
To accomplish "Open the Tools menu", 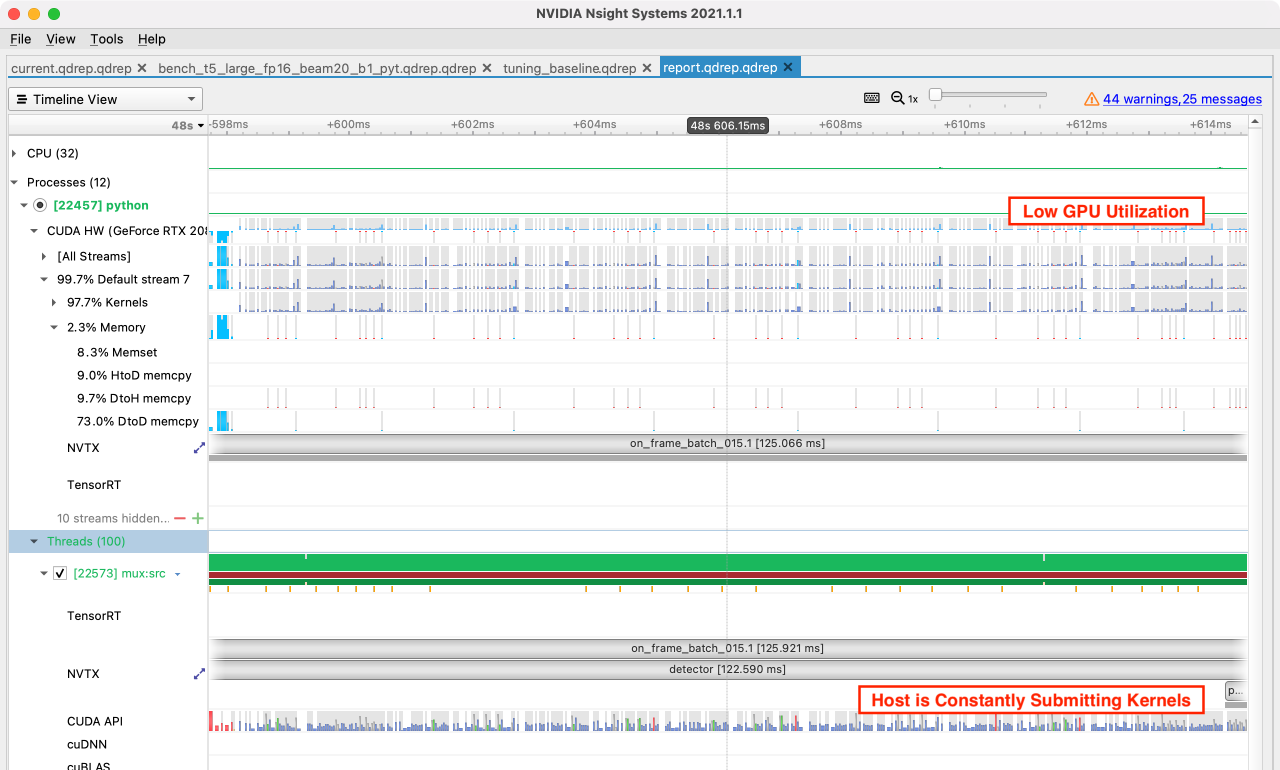I will pyautogui.click(x=106, y=39).
